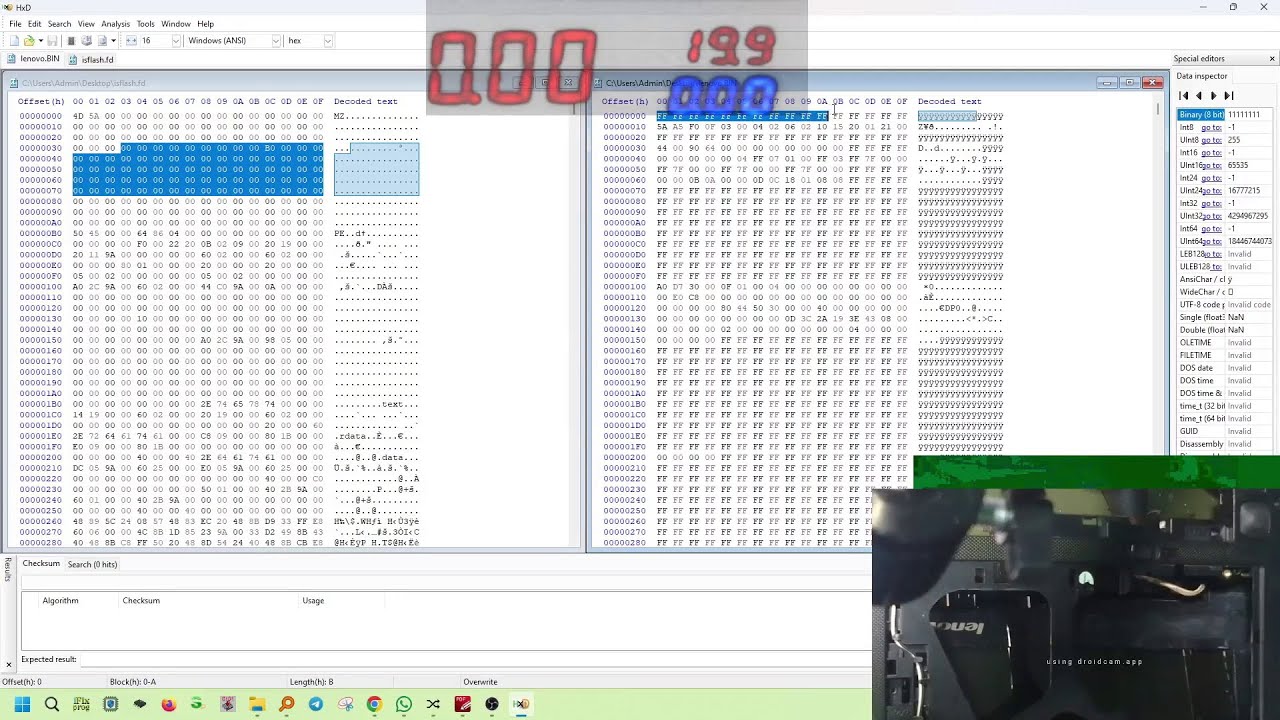This screenshot has height=720, width=1280.
Task: Click the Open disk toolbar icon
Action: coord(87,41)
